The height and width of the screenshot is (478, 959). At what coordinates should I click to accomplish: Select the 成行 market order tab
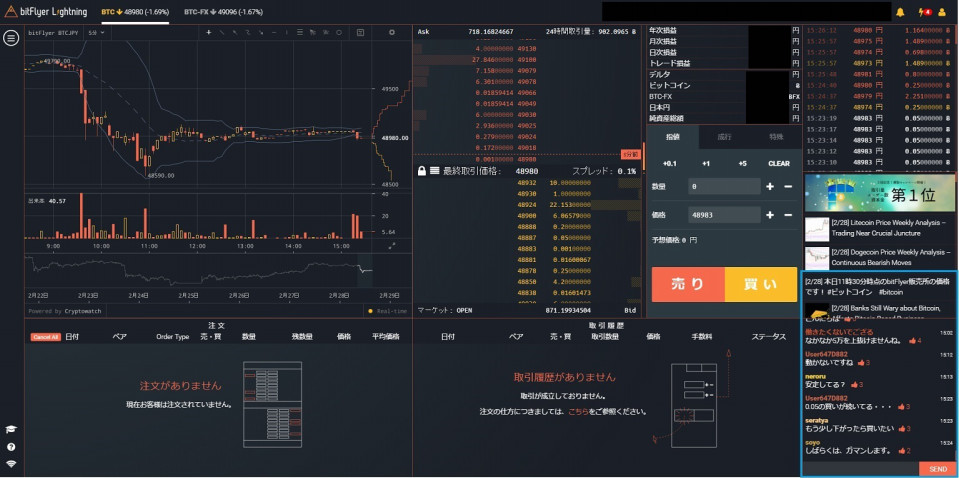(725, 137)
